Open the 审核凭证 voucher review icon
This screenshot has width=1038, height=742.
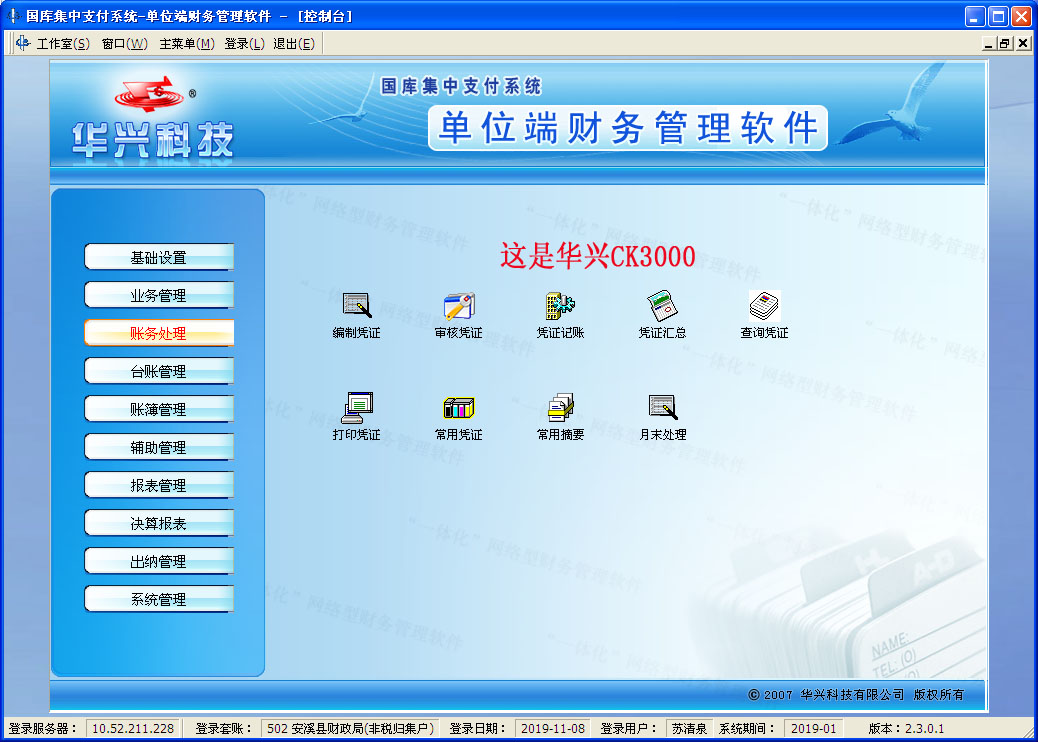pyautogui.click(x=459, y=315)
